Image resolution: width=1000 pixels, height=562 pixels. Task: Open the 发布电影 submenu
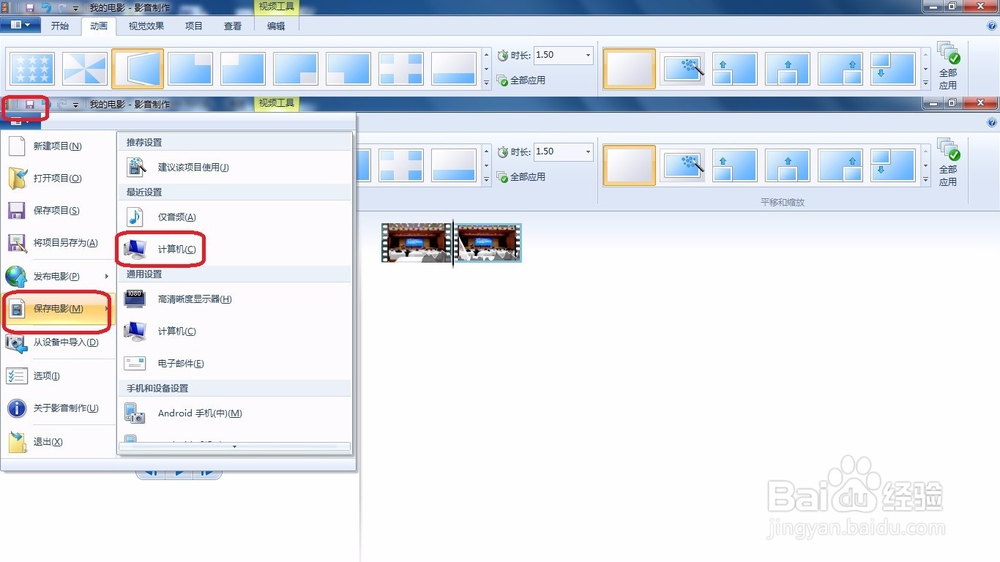[x=57, y=276]
